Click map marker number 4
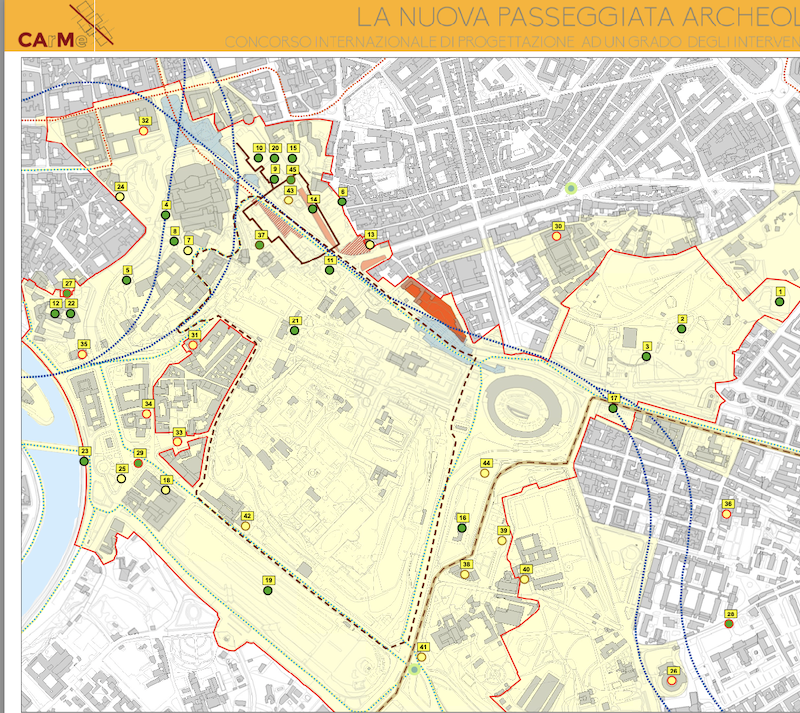 tap(165, 215)
